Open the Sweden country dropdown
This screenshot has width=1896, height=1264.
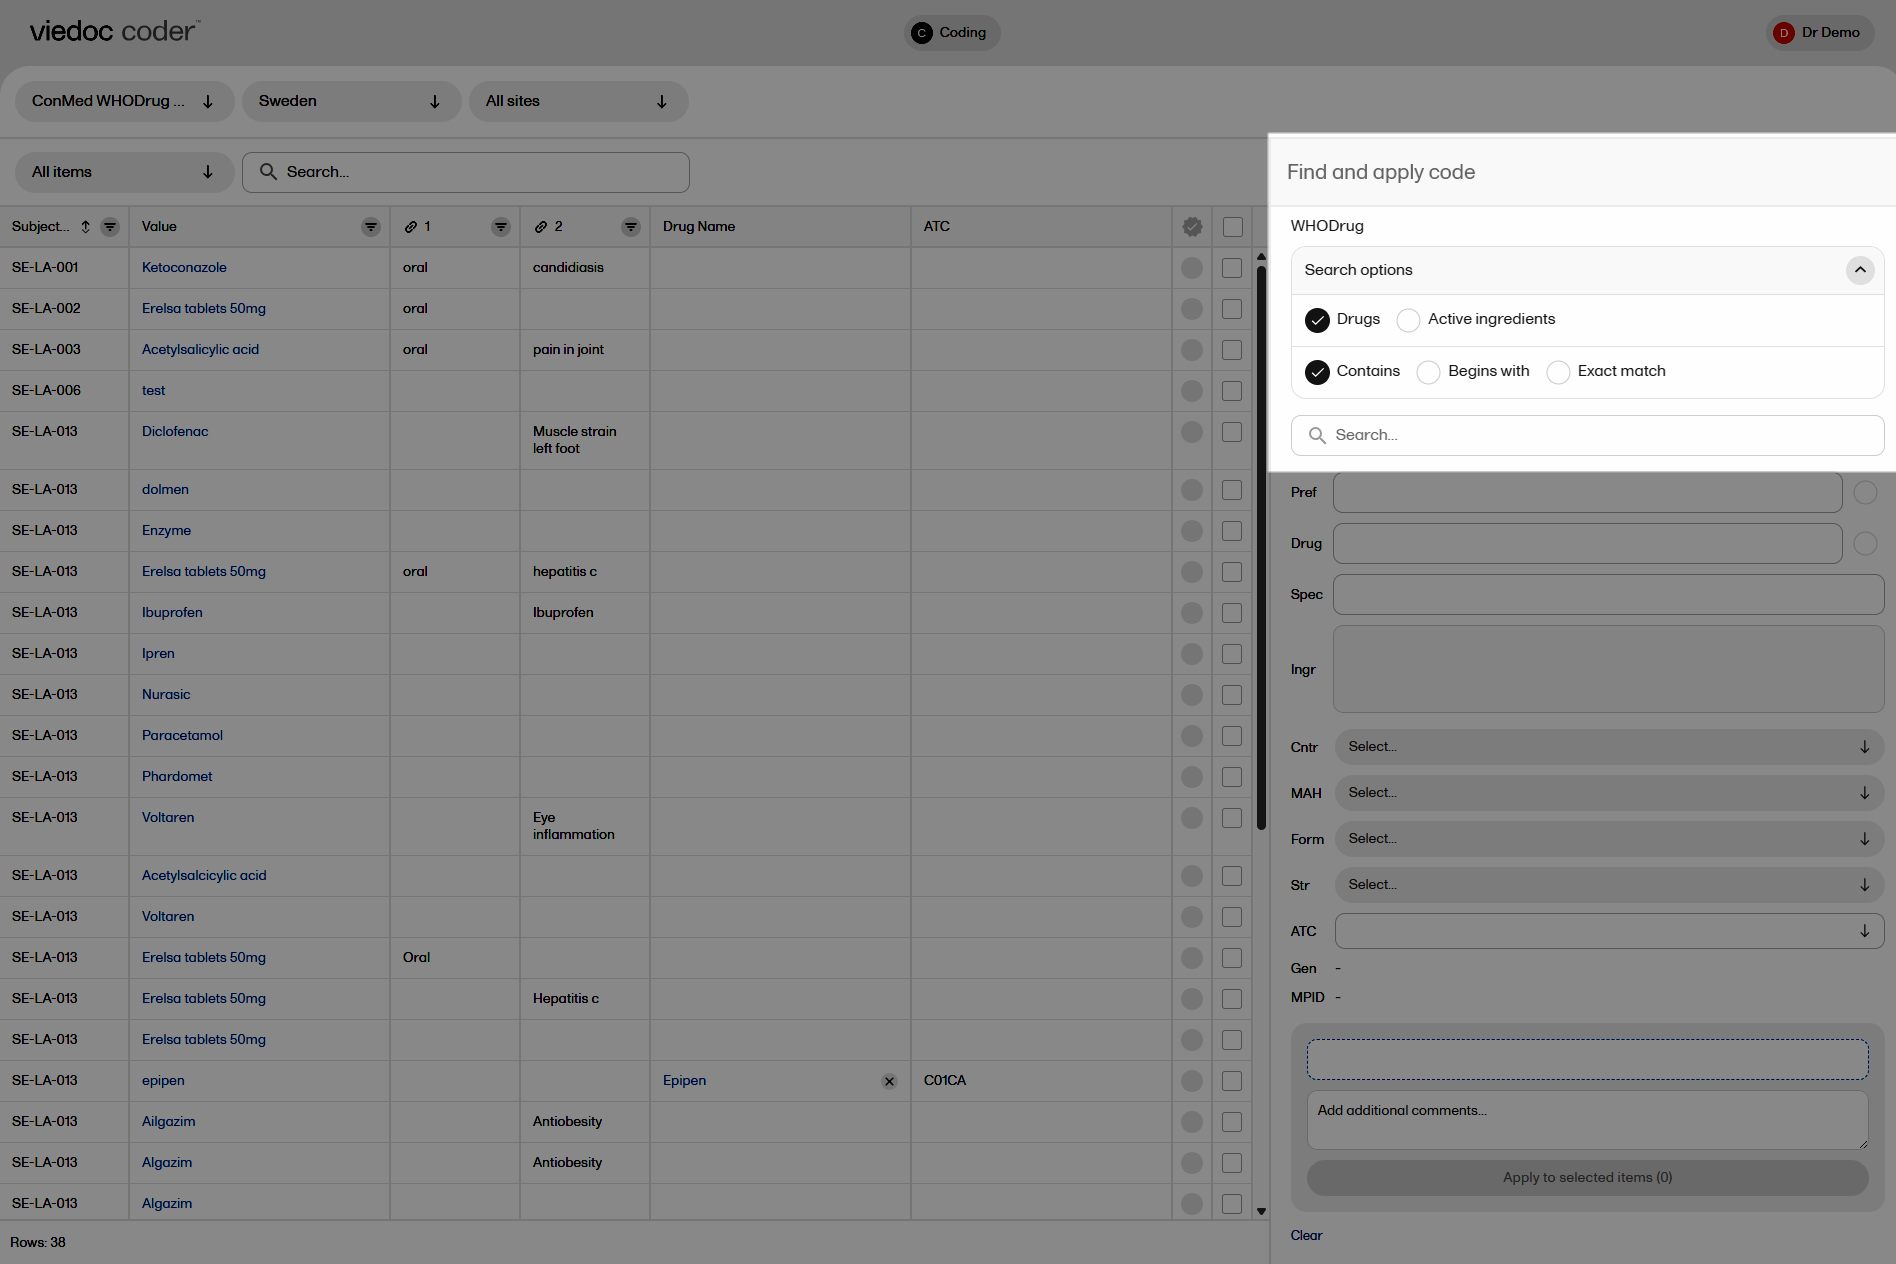(351, 101)
